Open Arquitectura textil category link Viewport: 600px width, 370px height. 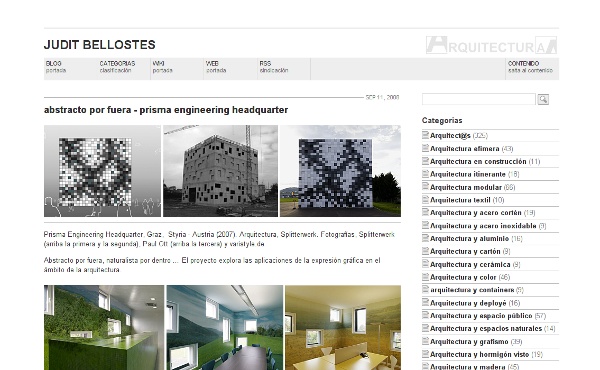pos(460,200)
